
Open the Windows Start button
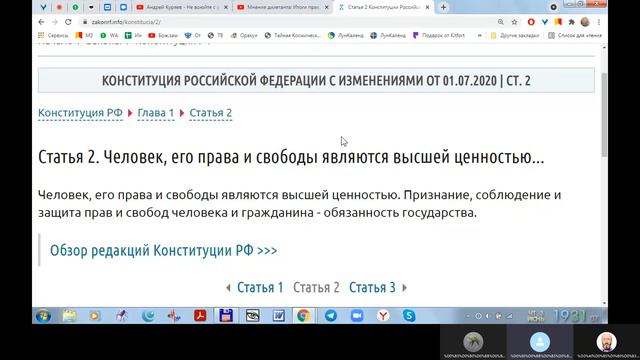click(x=43, y=316)
